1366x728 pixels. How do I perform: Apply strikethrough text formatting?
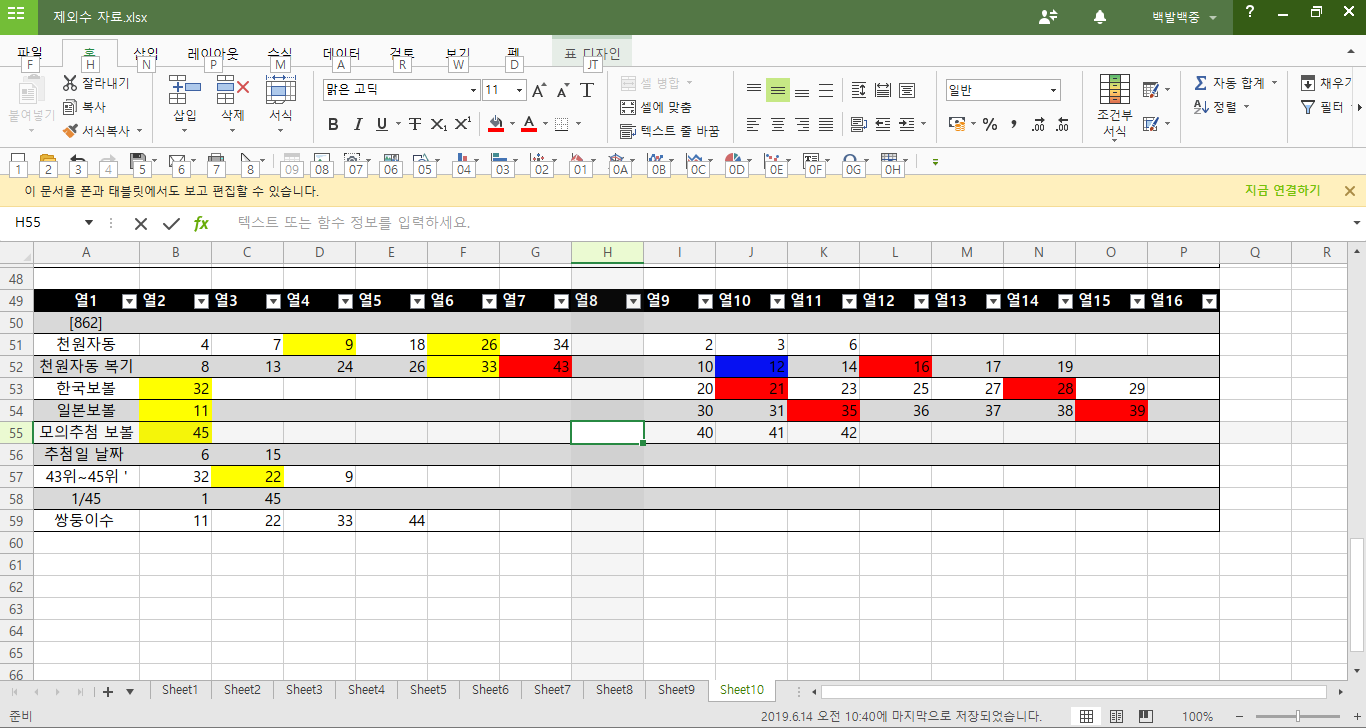(414, 125)
